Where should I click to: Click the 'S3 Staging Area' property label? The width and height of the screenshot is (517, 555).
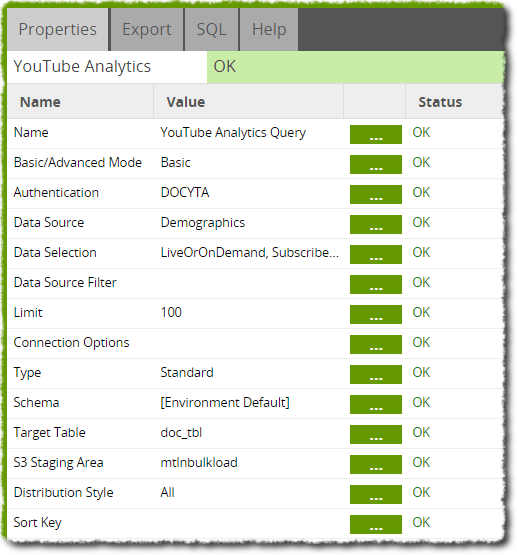click(58, 463)
